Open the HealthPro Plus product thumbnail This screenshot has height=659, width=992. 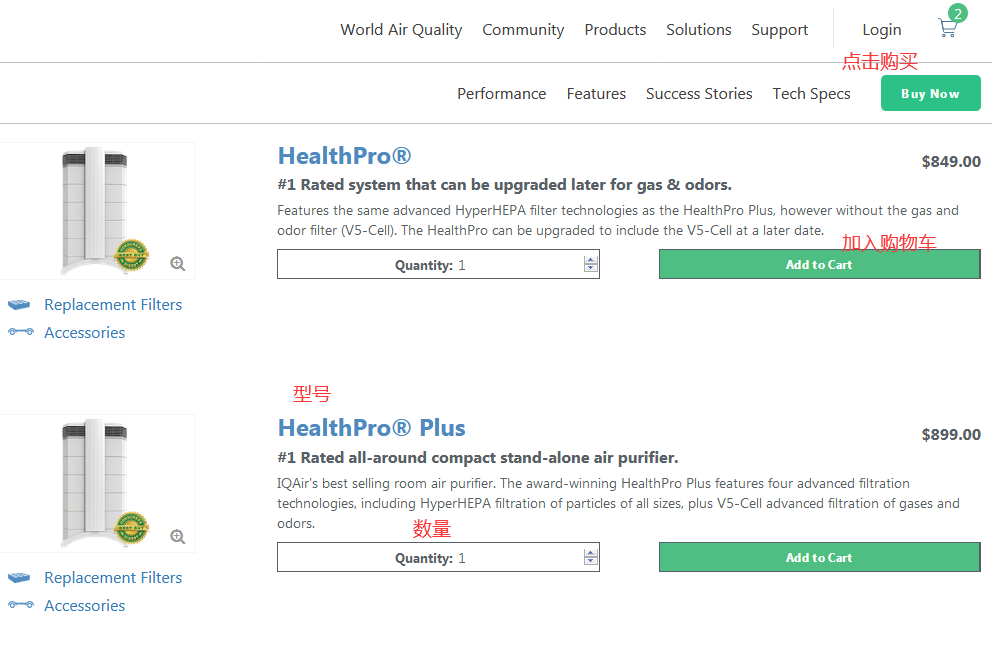95,482
